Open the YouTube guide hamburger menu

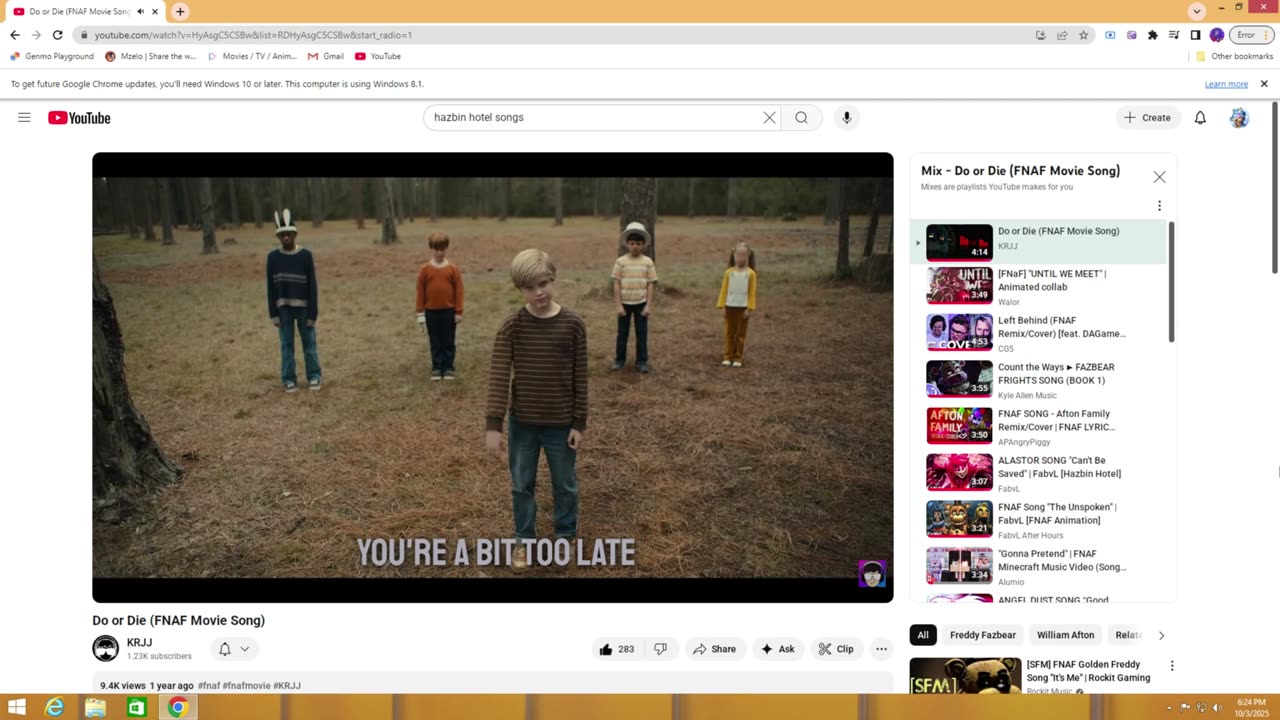tap(24, 118)
